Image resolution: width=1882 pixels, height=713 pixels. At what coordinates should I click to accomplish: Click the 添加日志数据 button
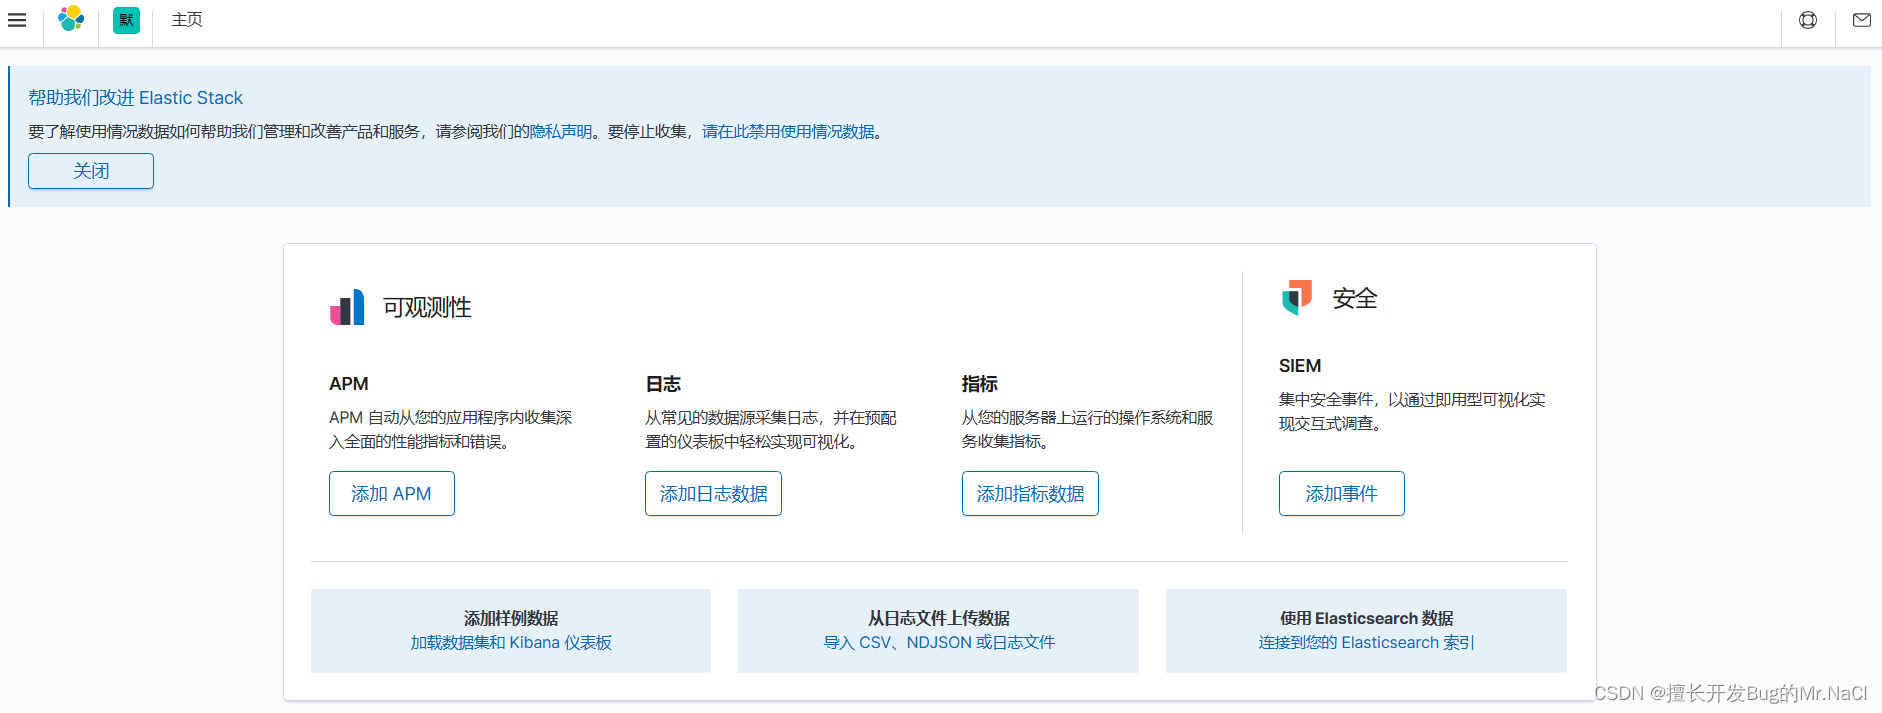(713, 494)
